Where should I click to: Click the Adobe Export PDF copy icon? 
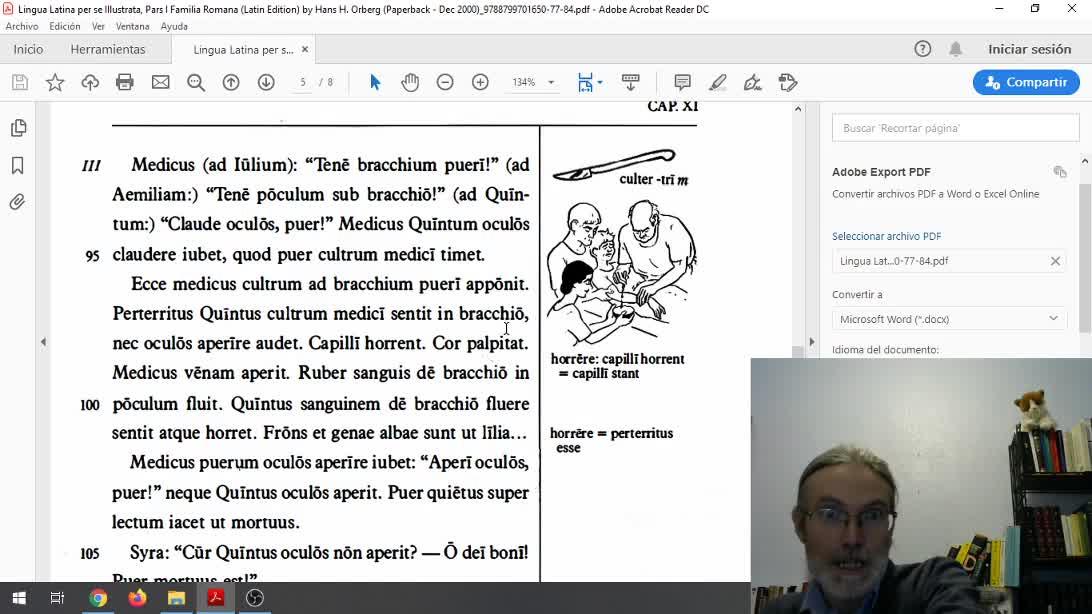click(x=1060, y=172)
